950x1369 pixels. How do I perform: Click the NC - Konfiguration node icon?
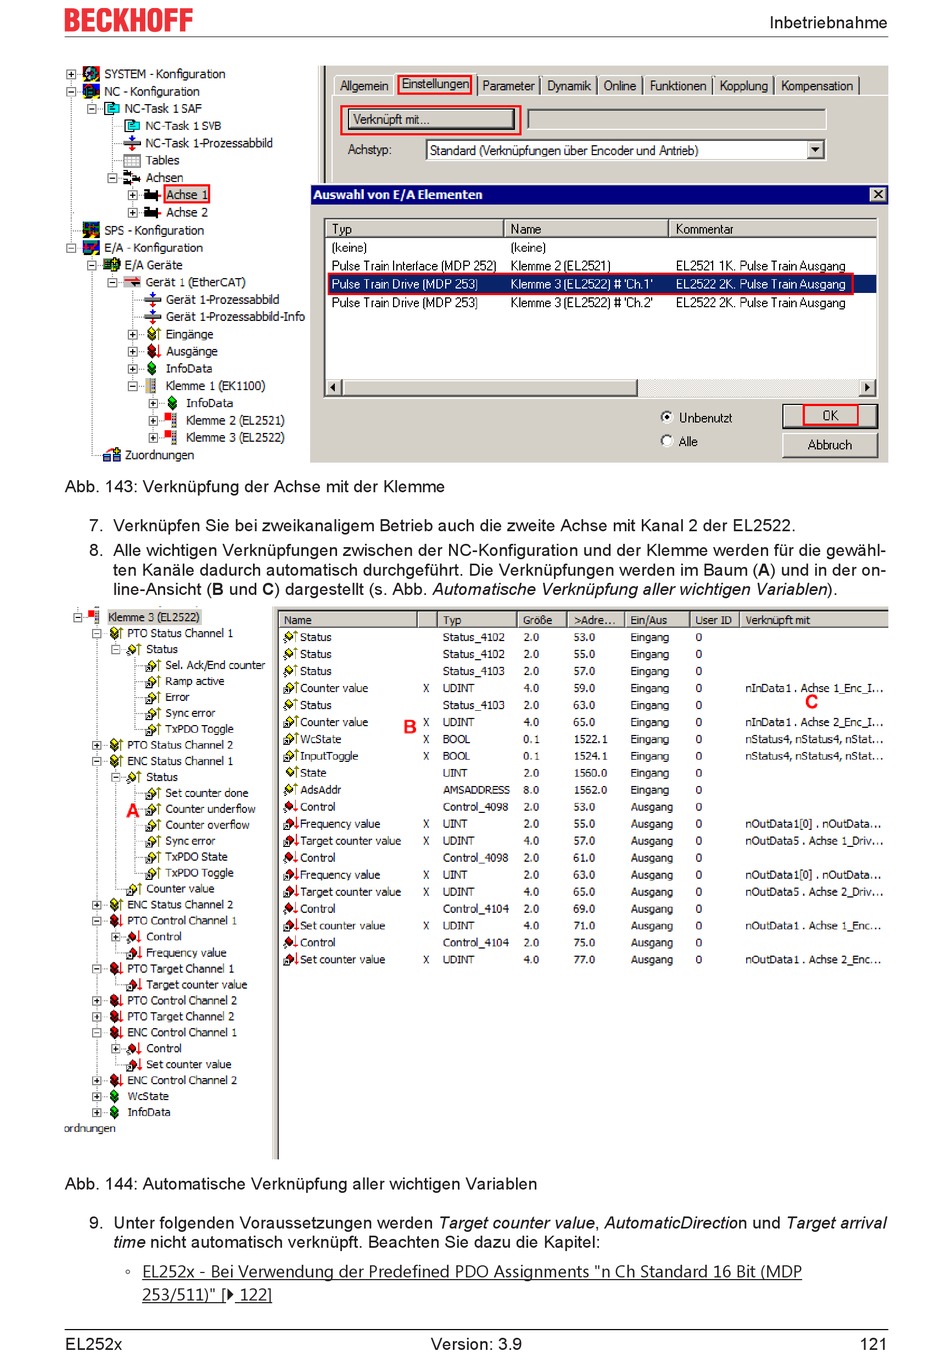(x=91, y=91)
